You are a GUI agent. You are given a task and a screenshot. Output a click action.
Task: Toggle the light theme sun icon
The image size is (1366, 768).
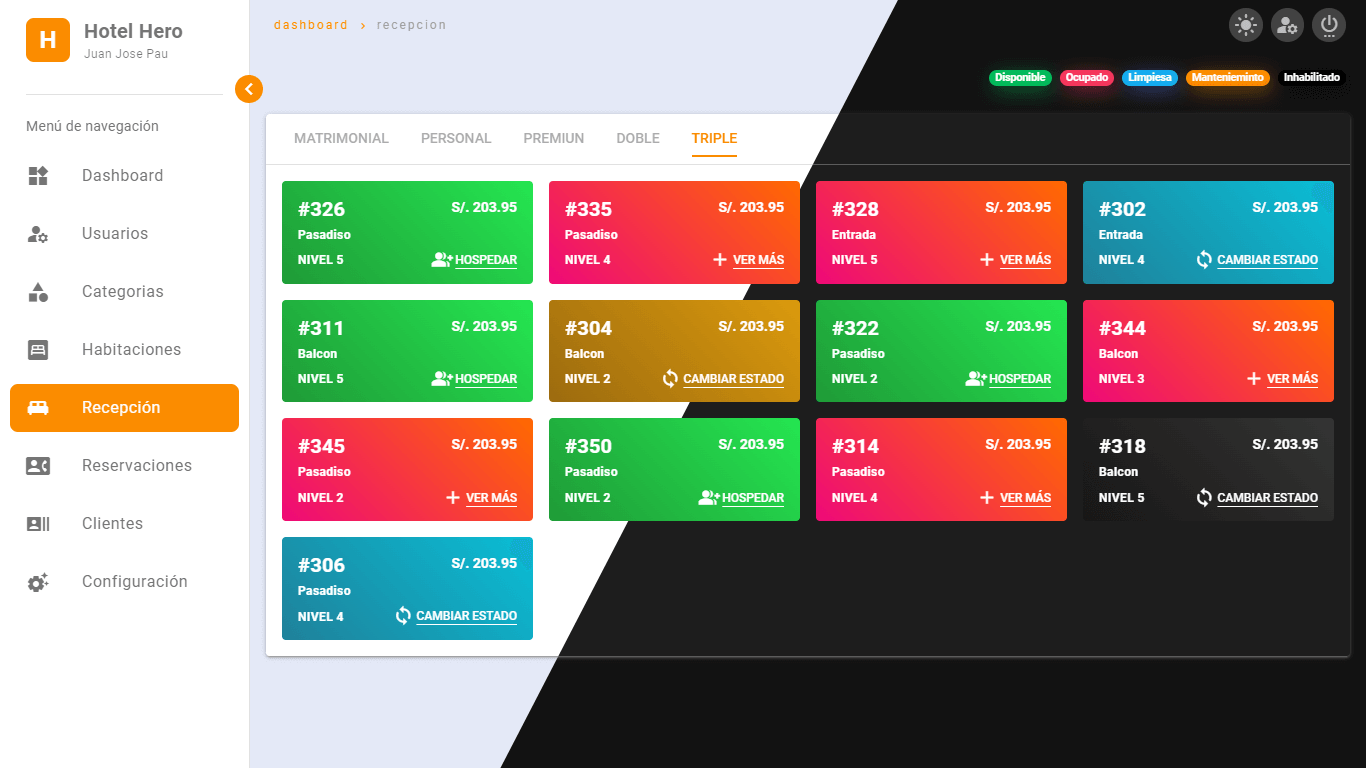coord(1245,26)
